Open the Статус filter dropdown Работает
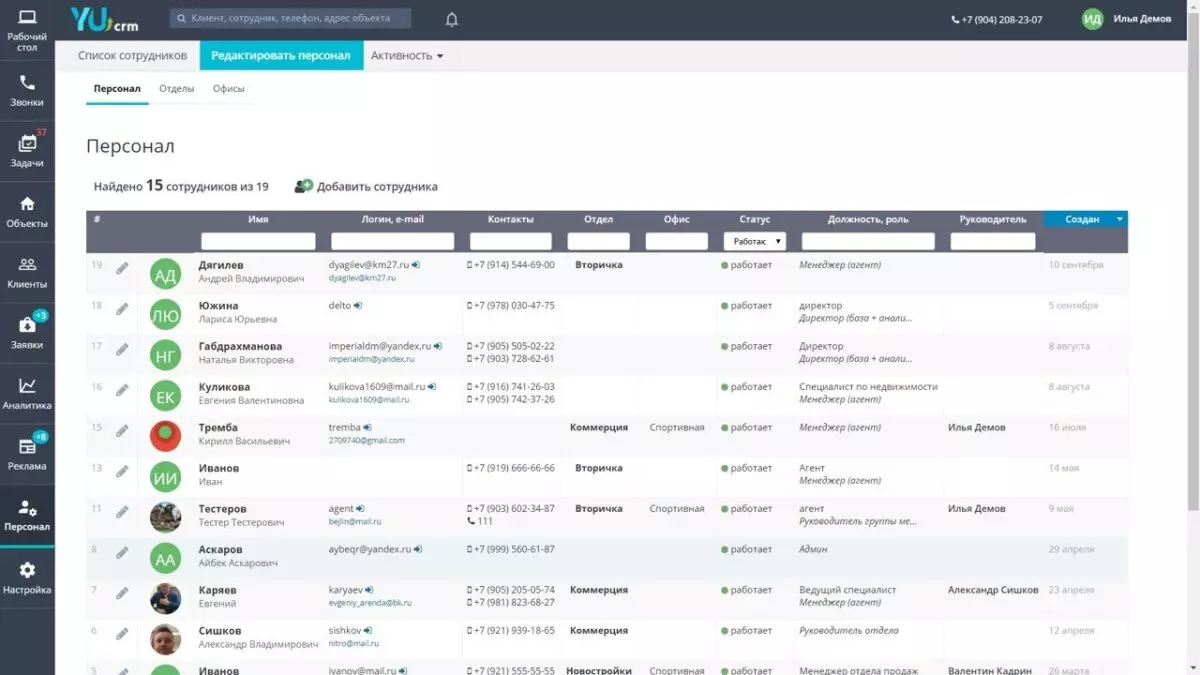This screenshot has width=1200, height=675. pos(755,241)
